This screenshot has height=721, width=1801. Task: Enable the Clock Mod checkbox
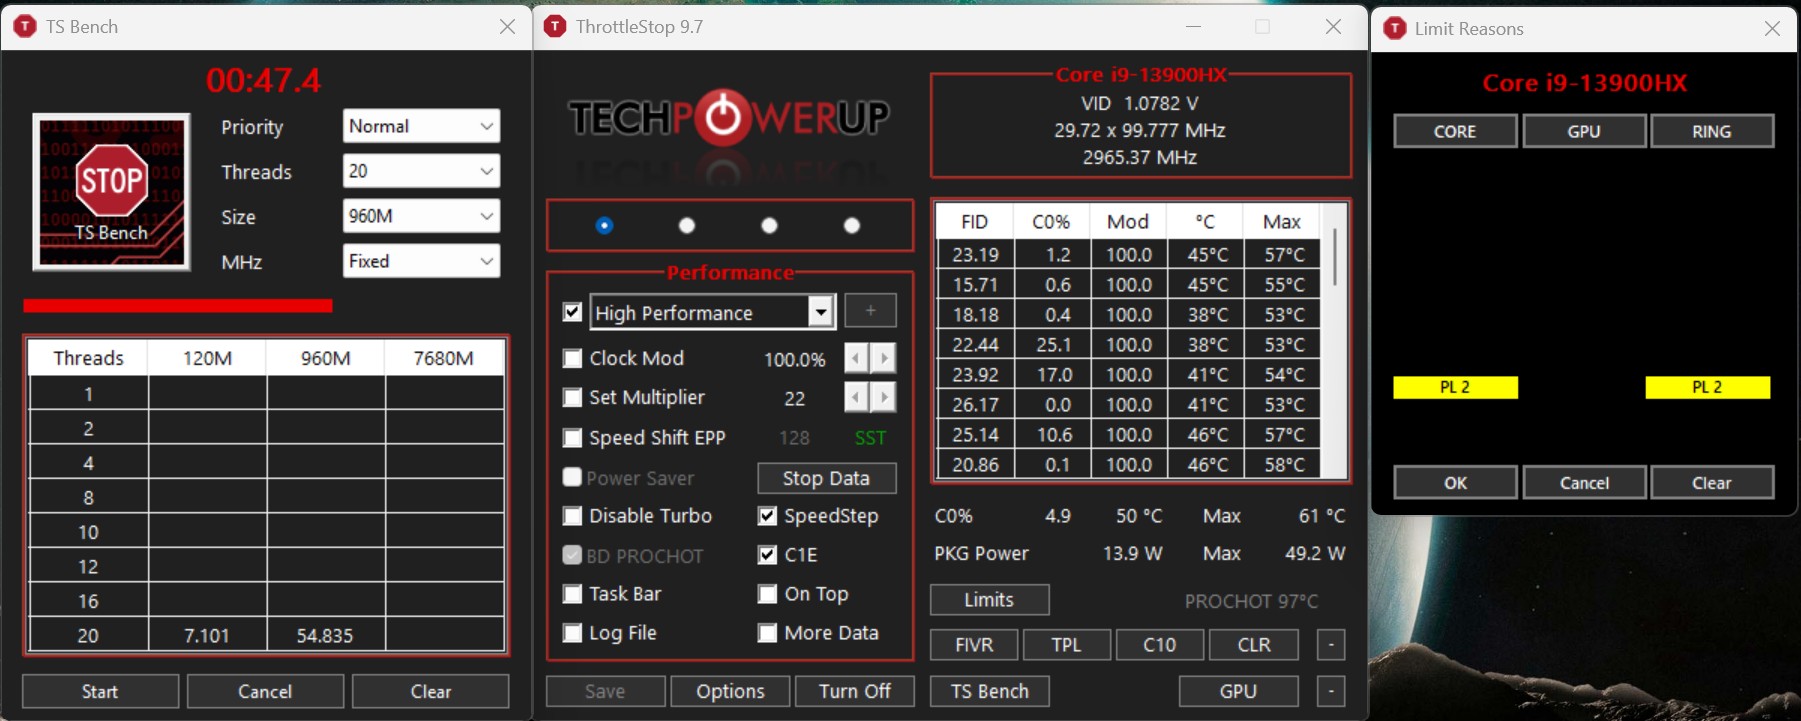tap(573, 358)
